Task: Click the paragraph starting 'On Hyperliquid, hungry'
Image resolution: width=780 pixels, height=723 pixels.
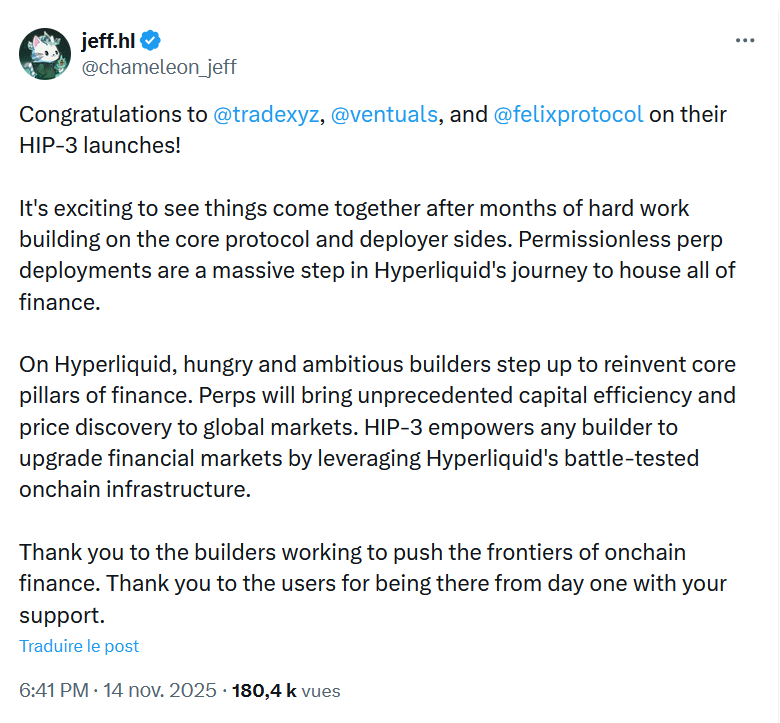Action: (377, 427)
